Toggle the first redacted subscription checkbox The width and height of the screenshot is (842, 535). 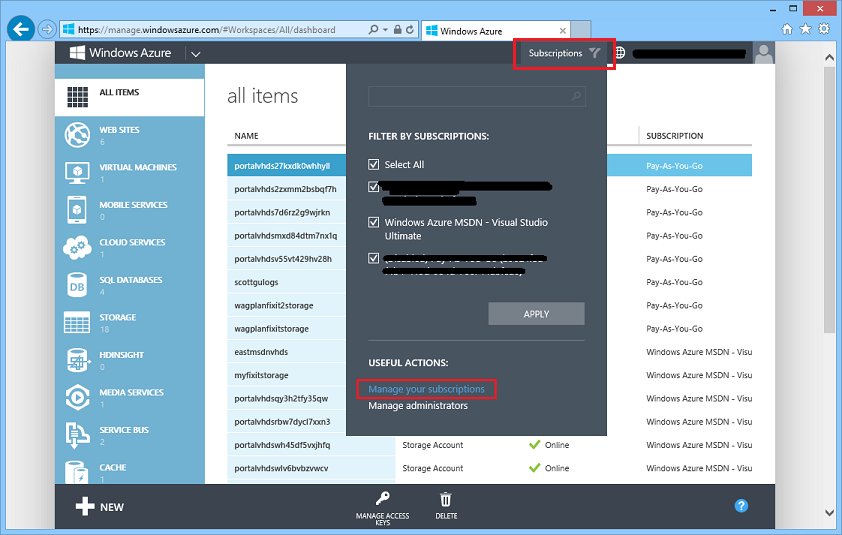click(x=374, y=187)
